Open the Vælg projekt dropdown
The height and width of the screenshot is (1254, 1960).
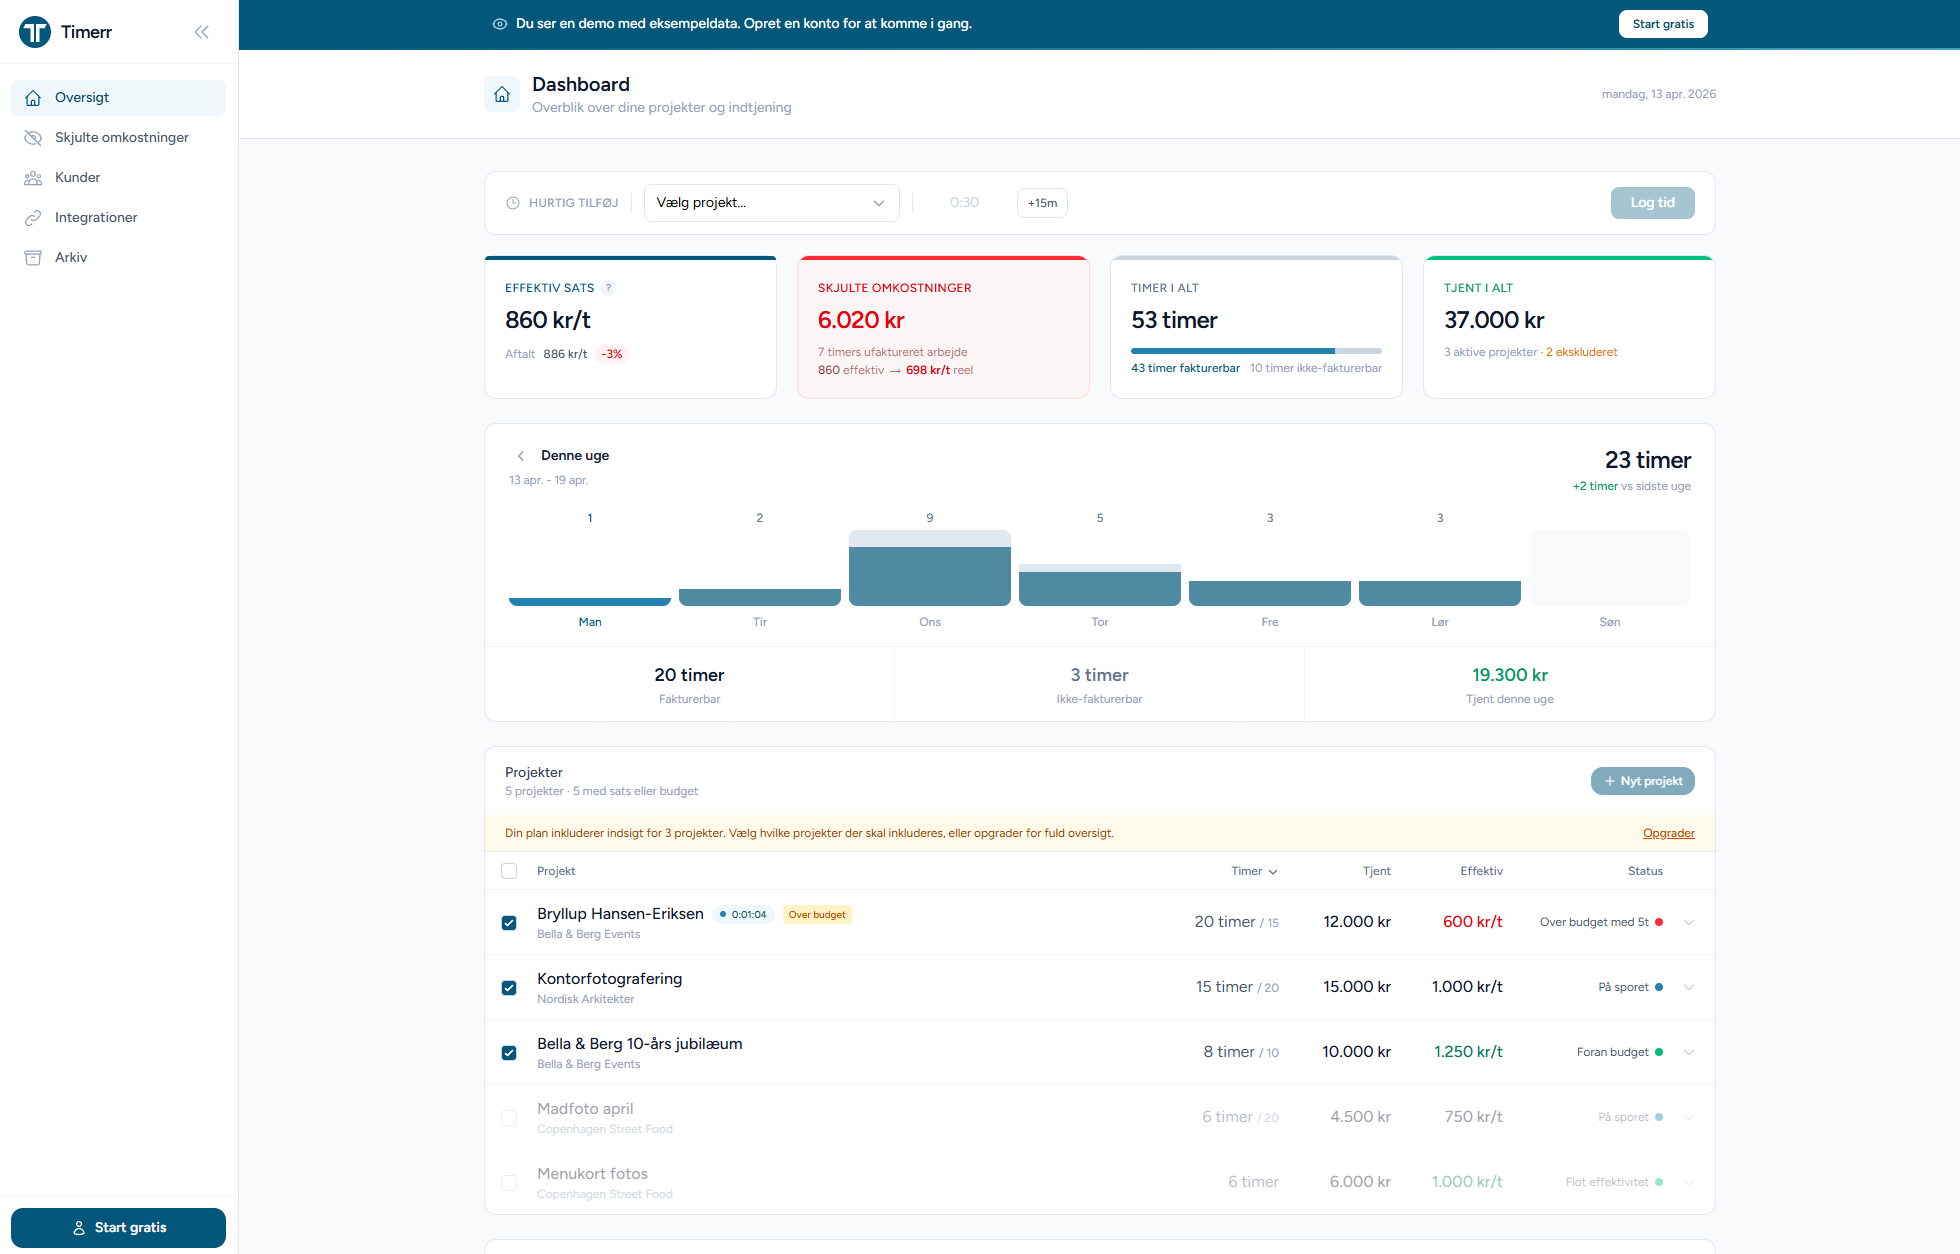(x=771, y=203)
